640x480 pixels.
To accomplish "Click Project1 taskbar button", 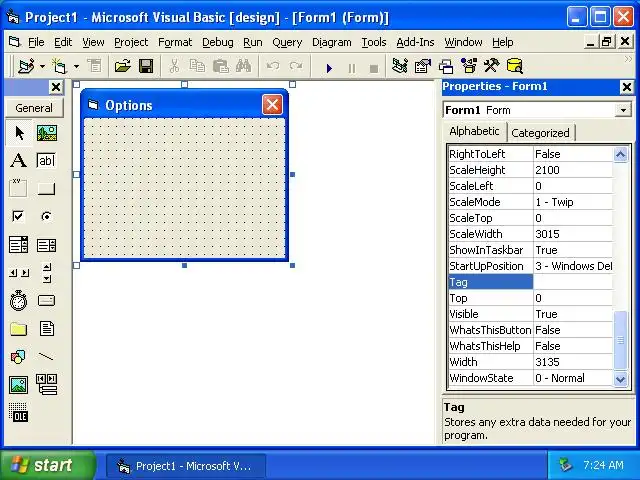I will click(186, 466).
